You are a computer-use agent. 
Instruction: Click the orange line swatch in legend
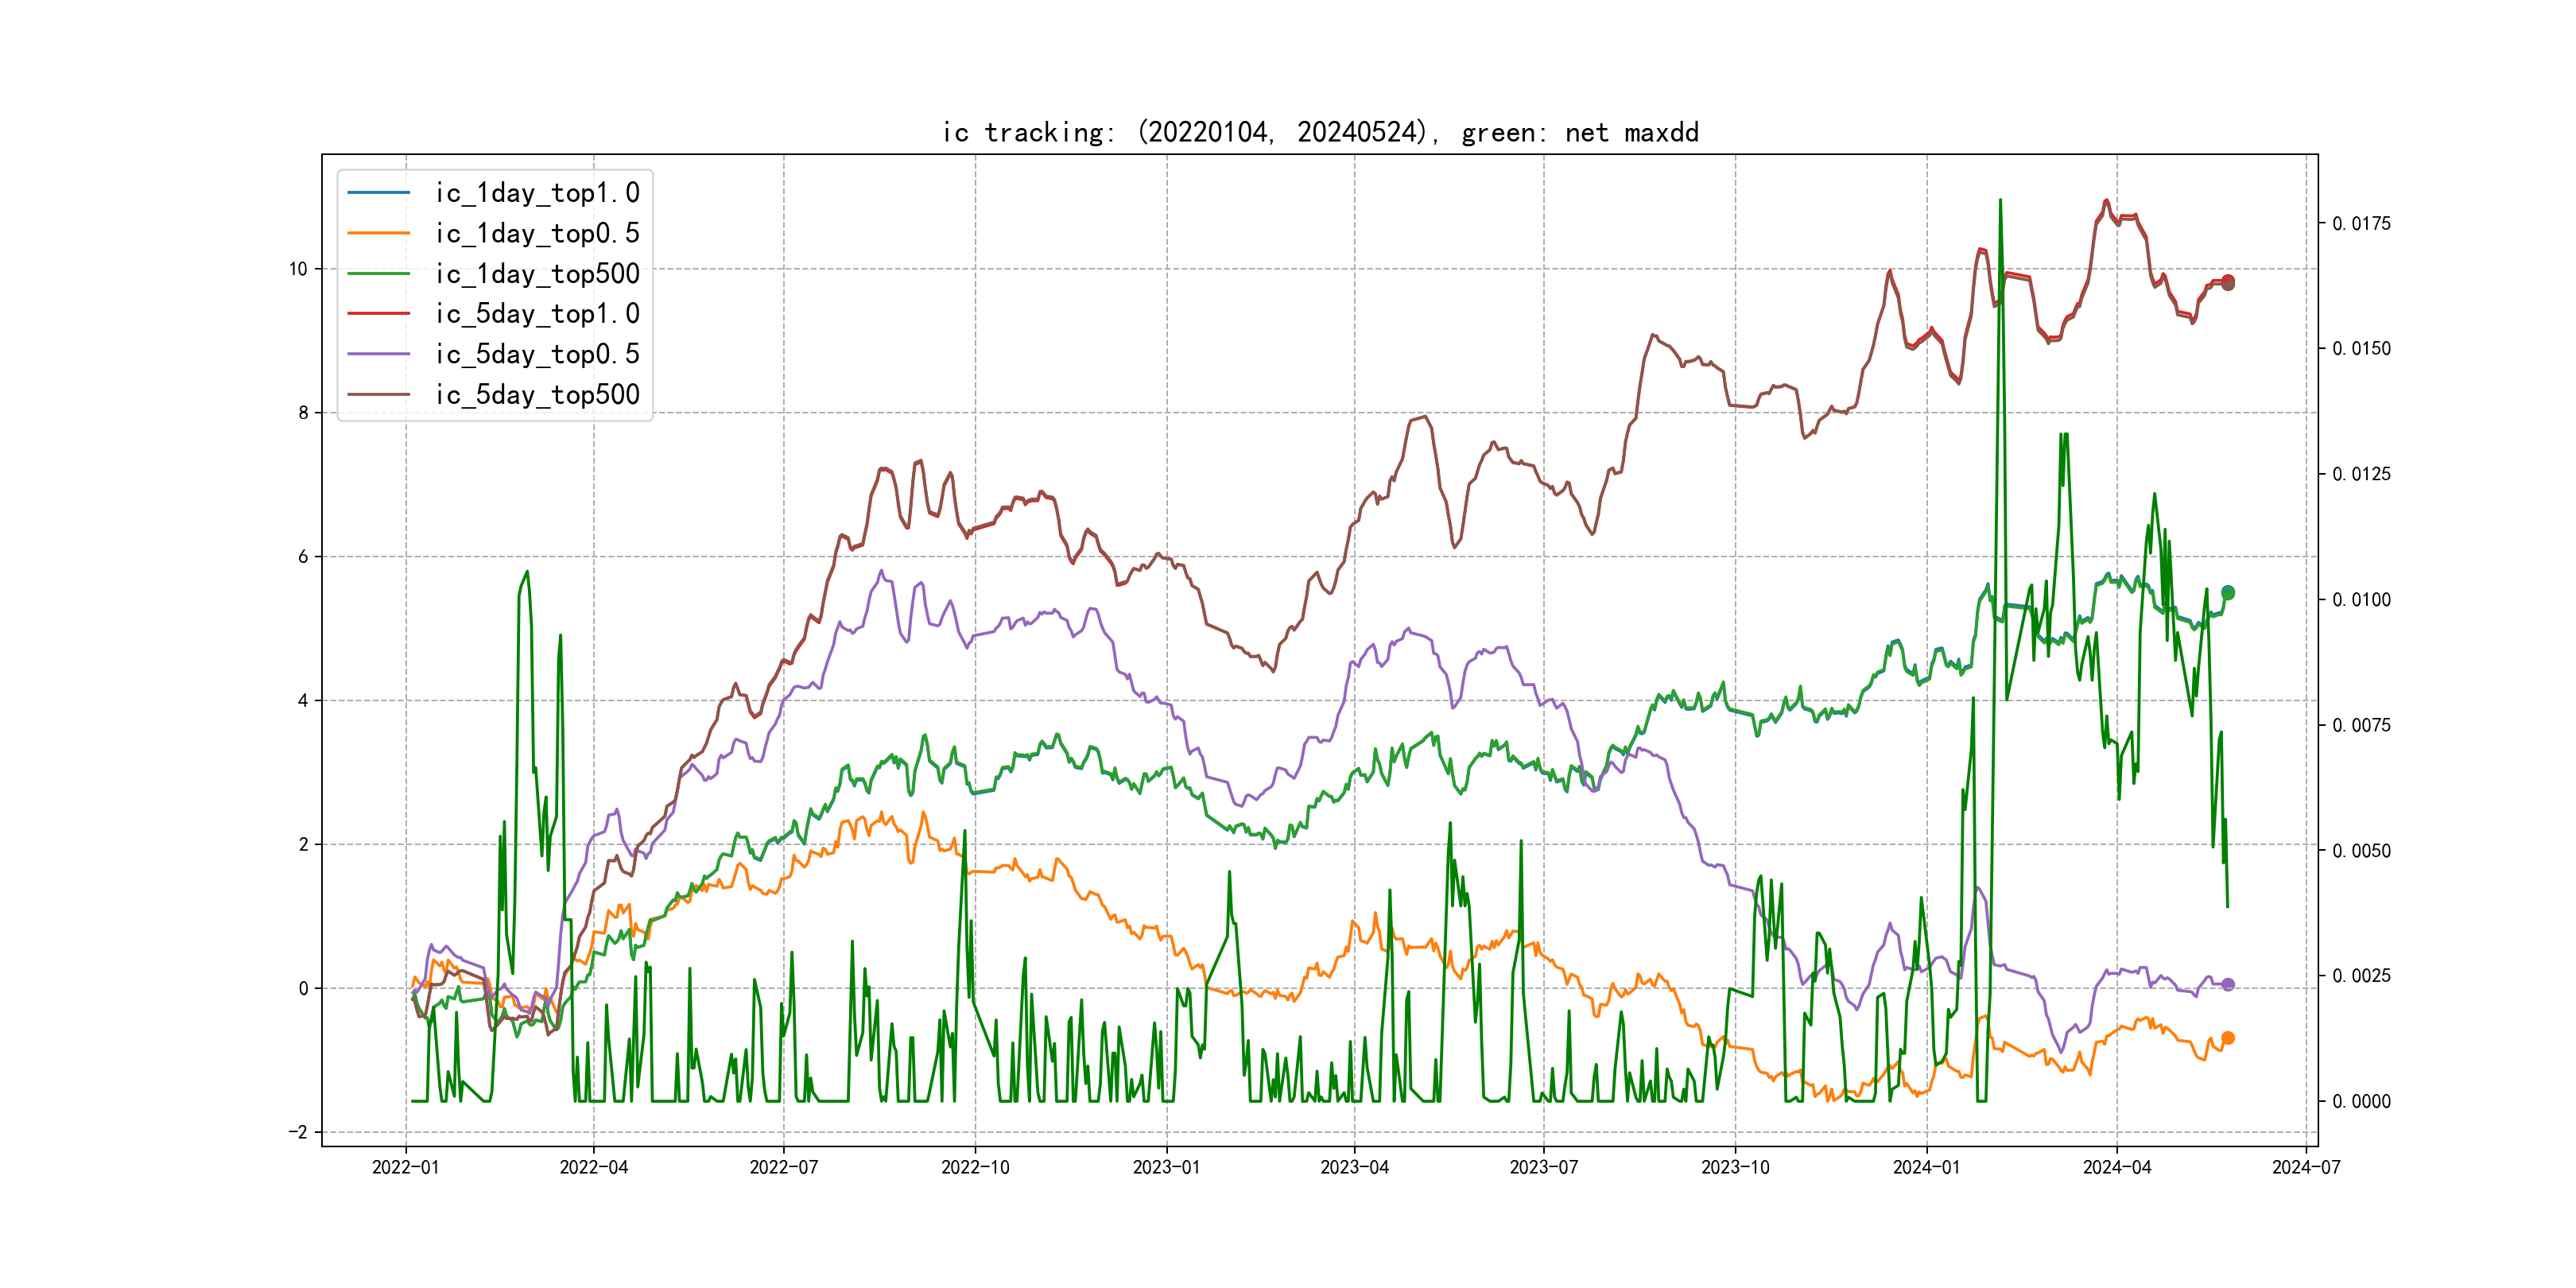coord(379,233)
